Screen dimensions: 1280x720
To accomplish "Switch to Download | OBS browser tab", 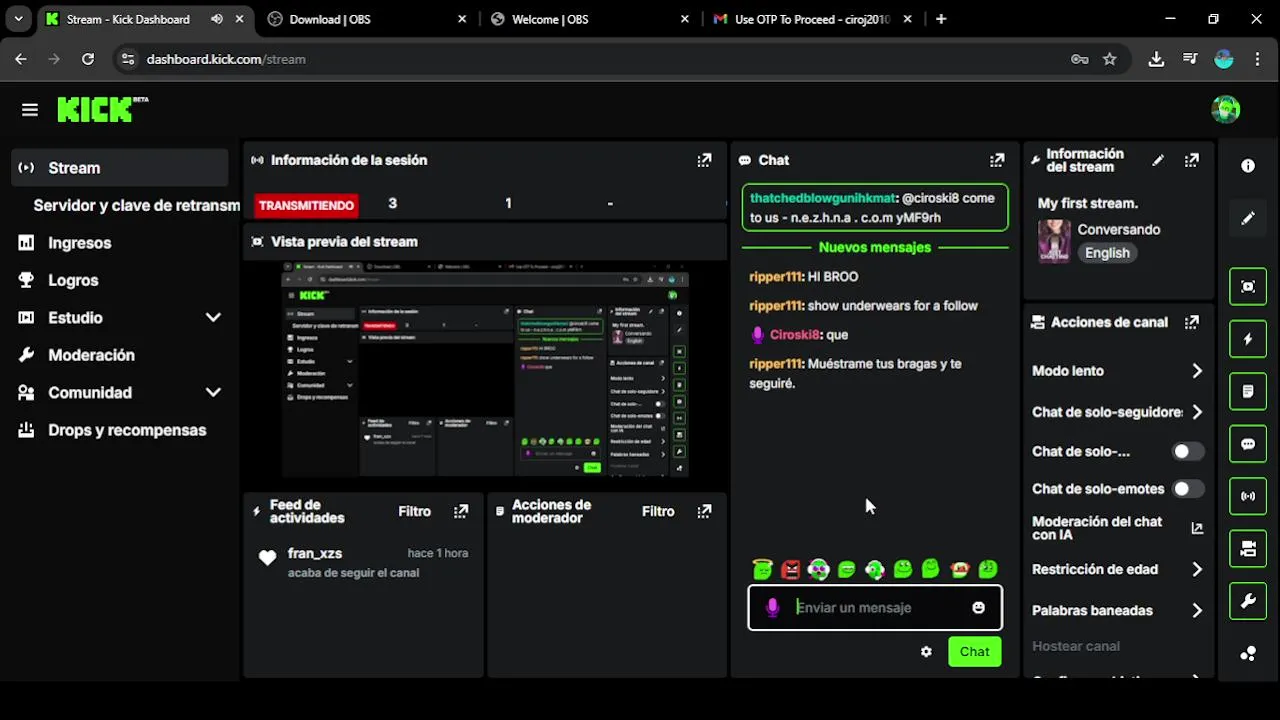I will coord(366,19).
